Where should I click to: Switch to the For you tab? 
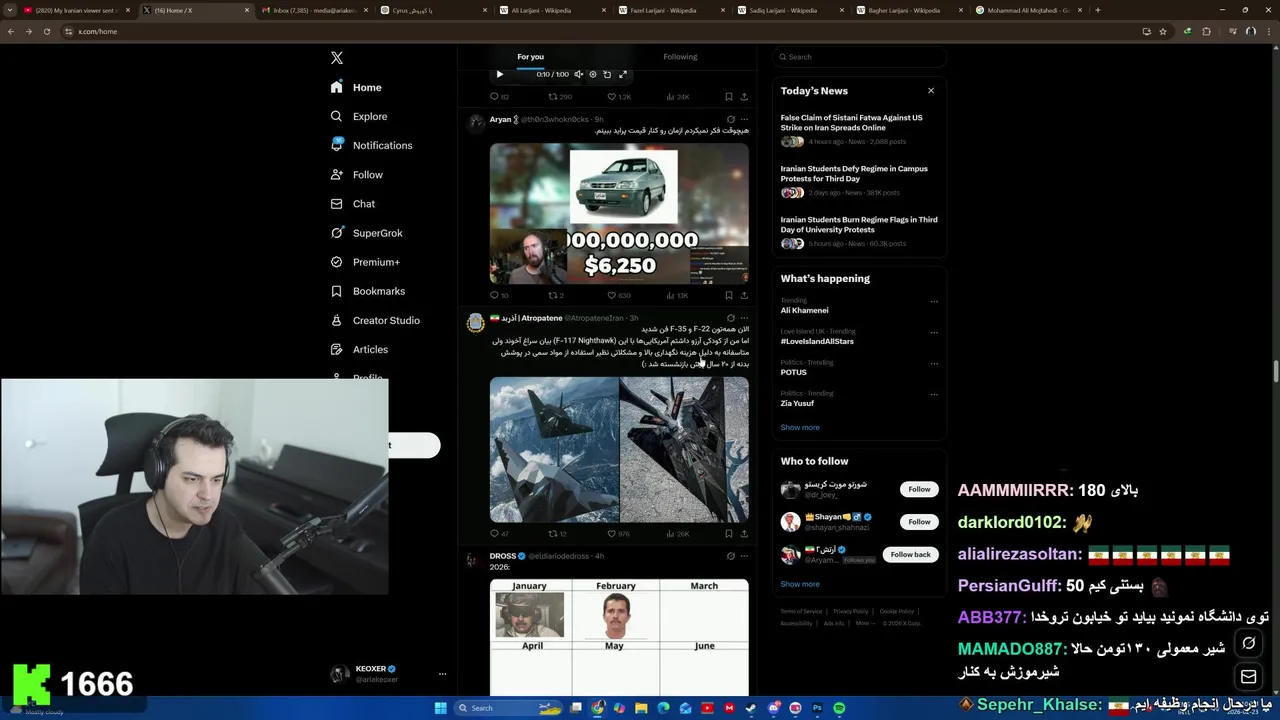(530, 57)
